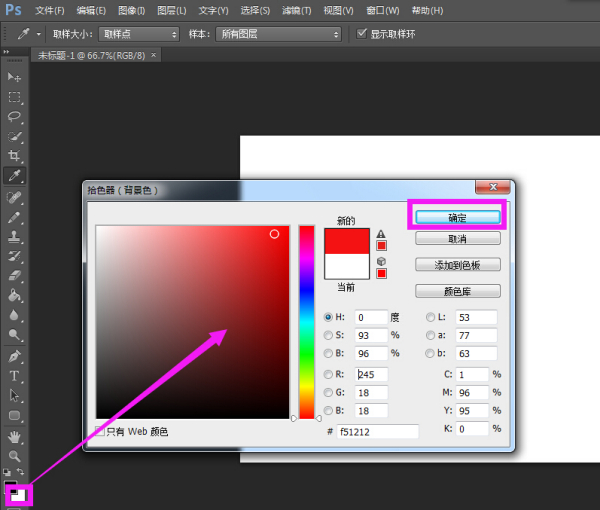Open the eyedropper tool preset picker arrow
Viewport: 600px width, 510px height.
pyautogui.click(x=39, y=34)
